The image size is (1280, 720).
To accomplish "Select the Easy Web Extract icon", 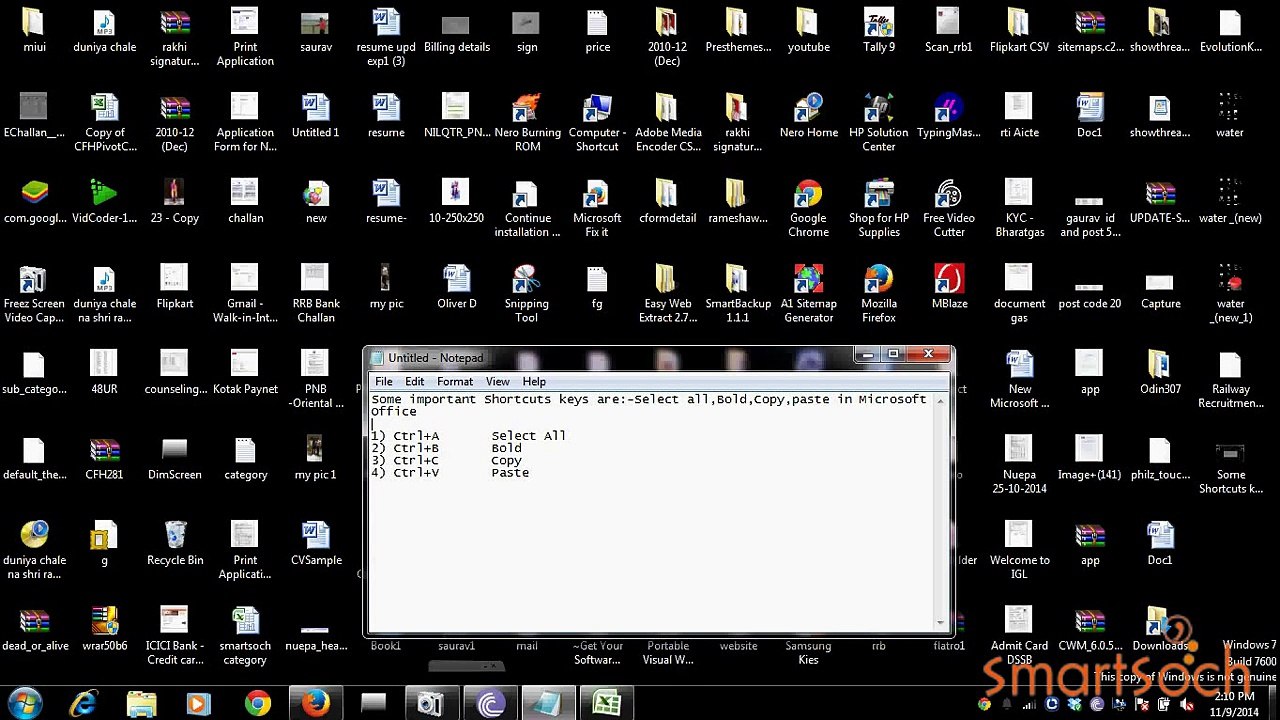I will click(x=667, y=294).
